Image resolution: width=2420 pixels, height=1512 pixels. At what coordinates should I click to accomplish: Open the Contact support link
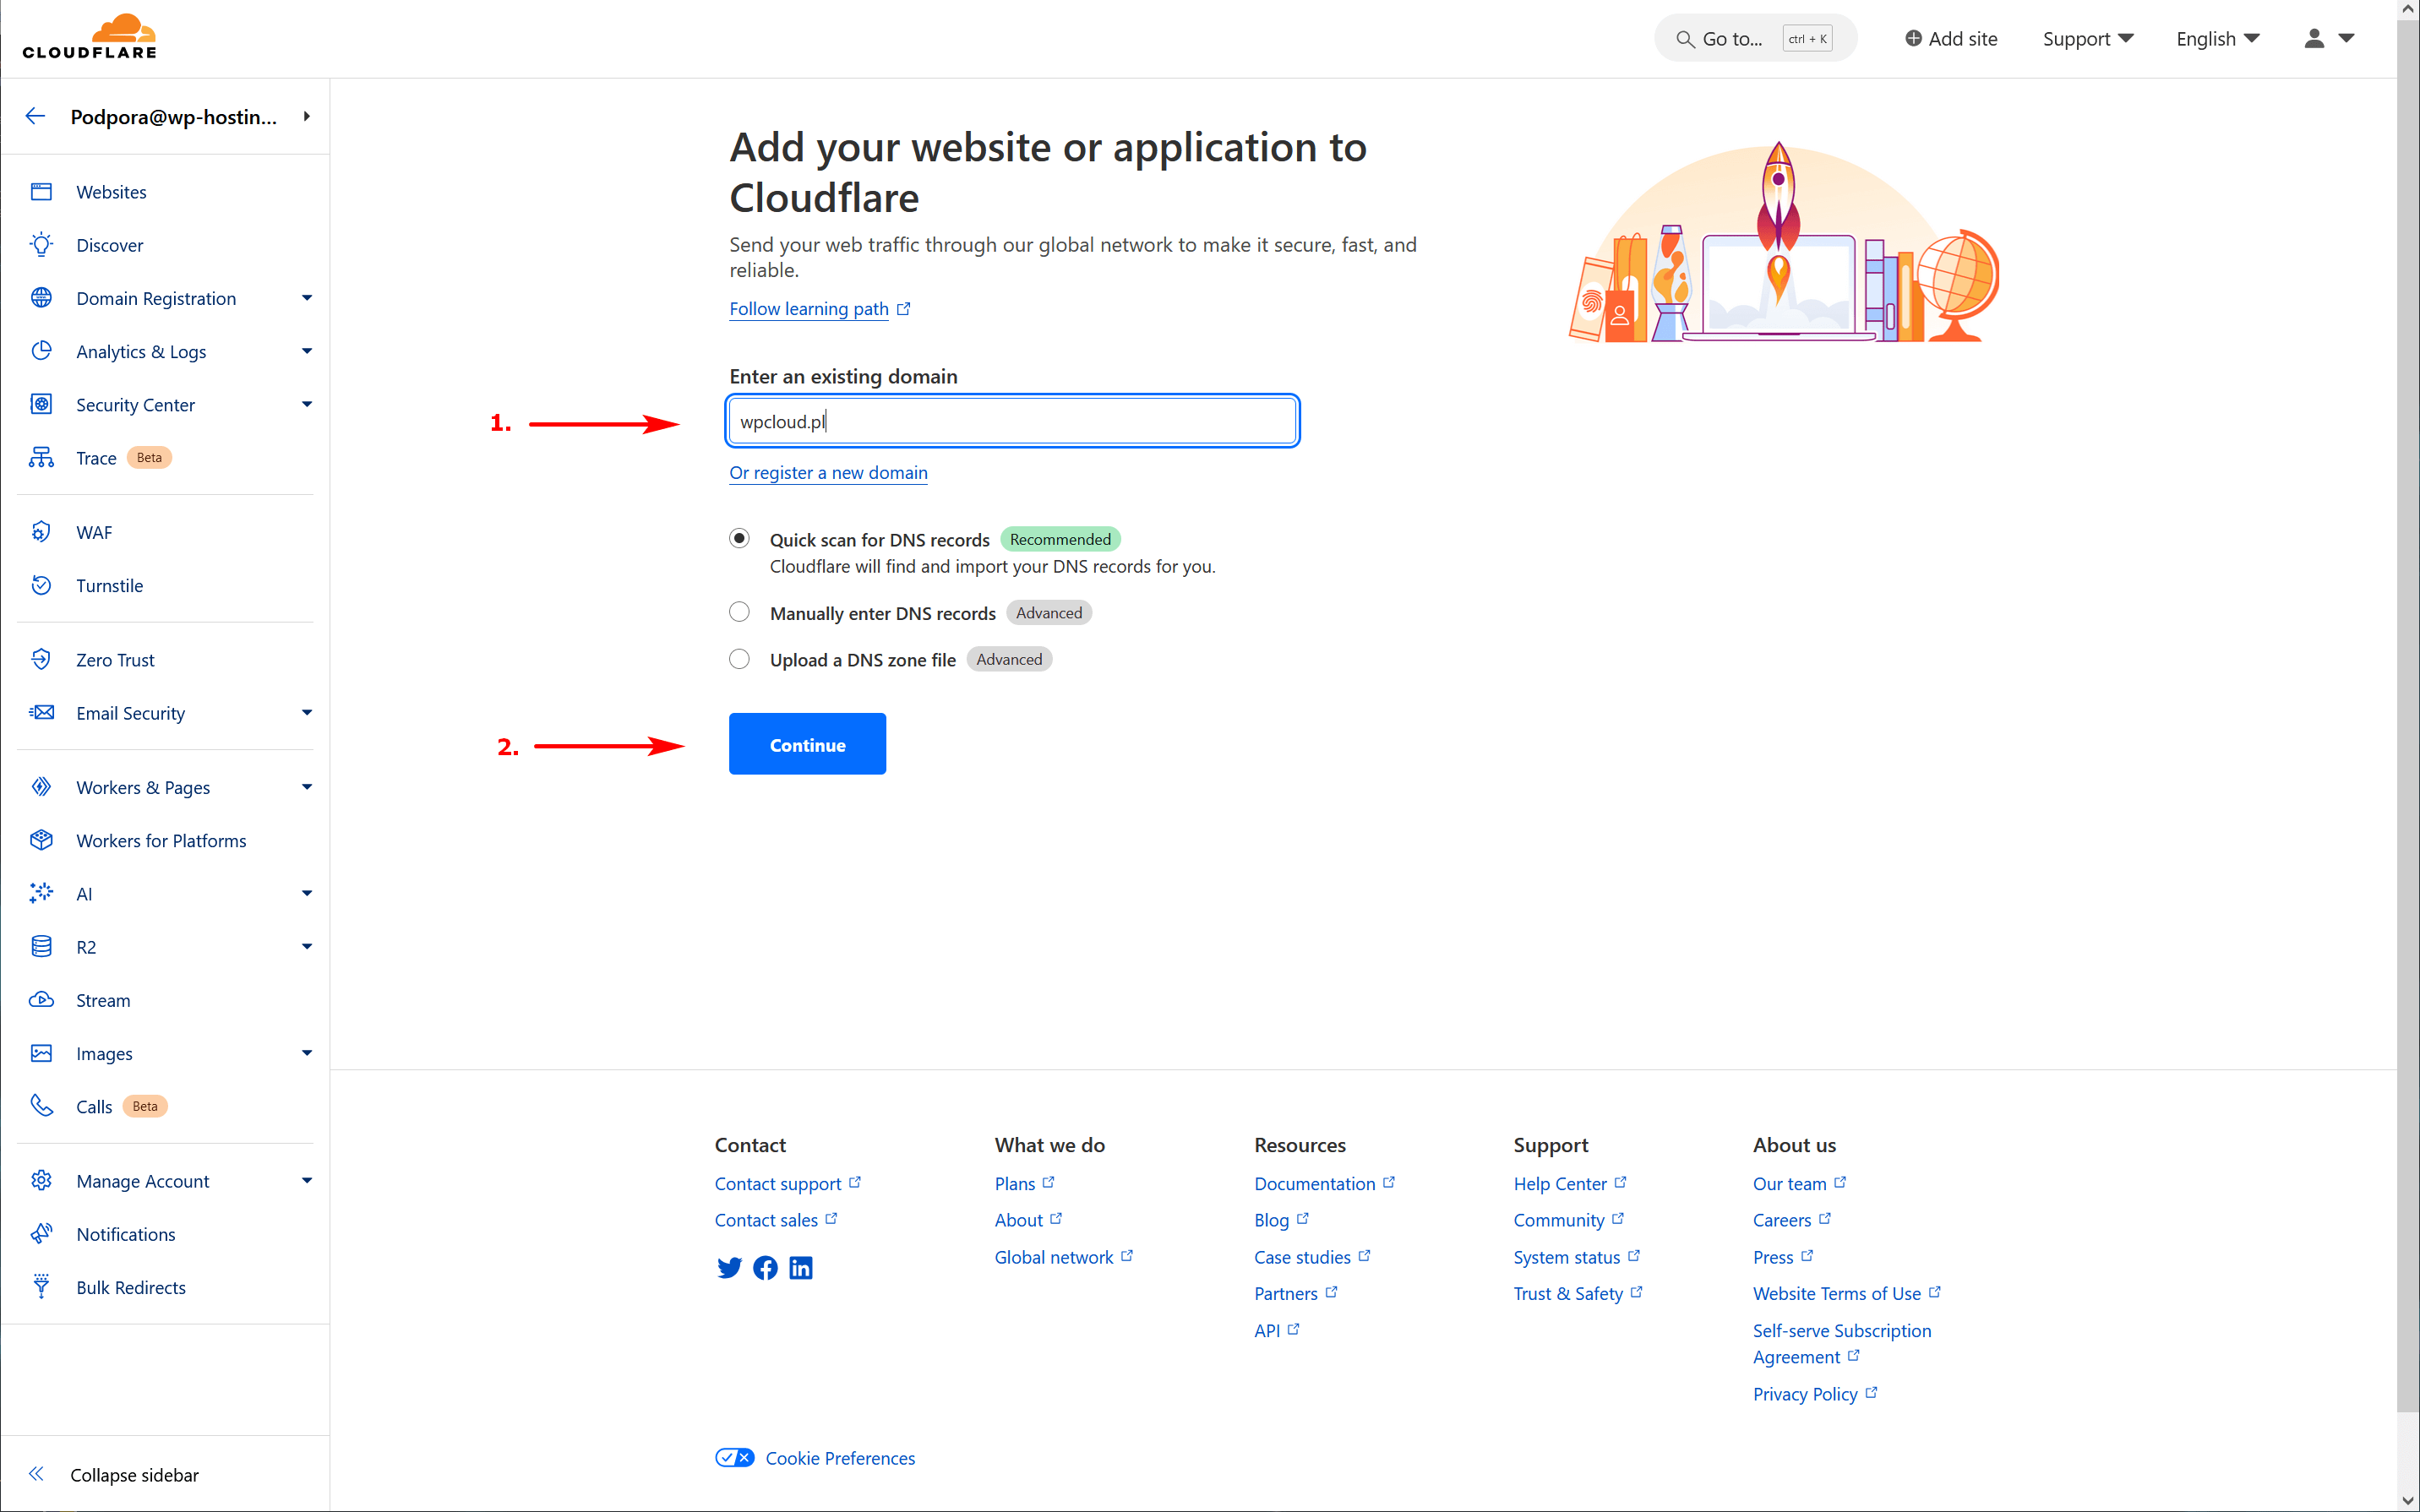[788, 1183]
